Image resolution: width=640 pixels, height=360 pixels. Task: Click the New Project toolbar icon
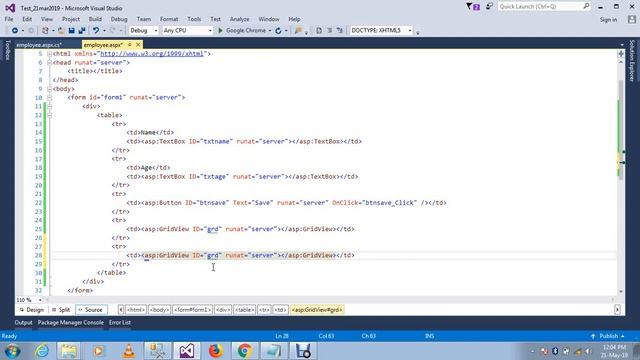(45, 31)
